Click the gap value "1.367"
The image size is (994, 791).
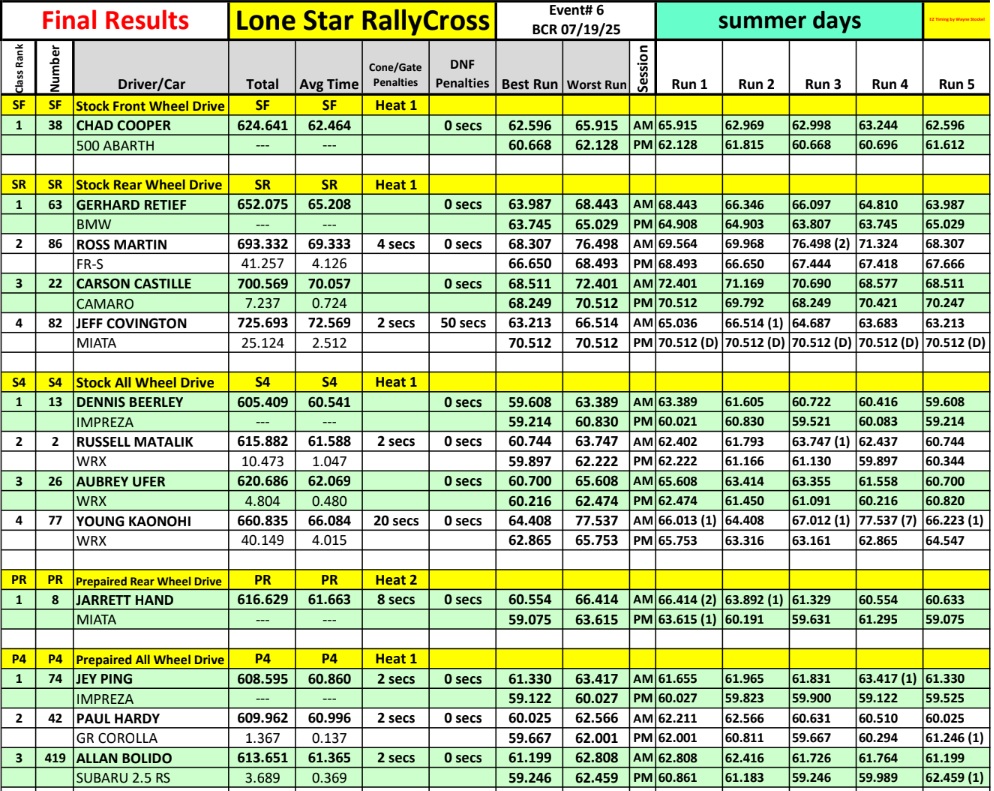[262, 738]
